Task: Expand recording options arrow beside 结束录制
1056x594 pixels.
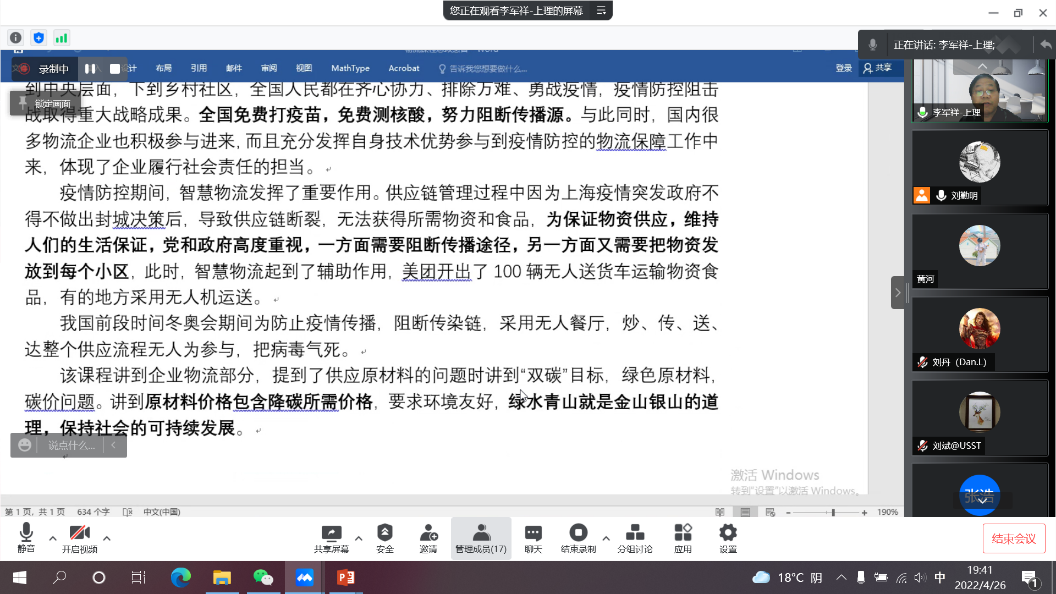Action: click(x=605, y=538)
